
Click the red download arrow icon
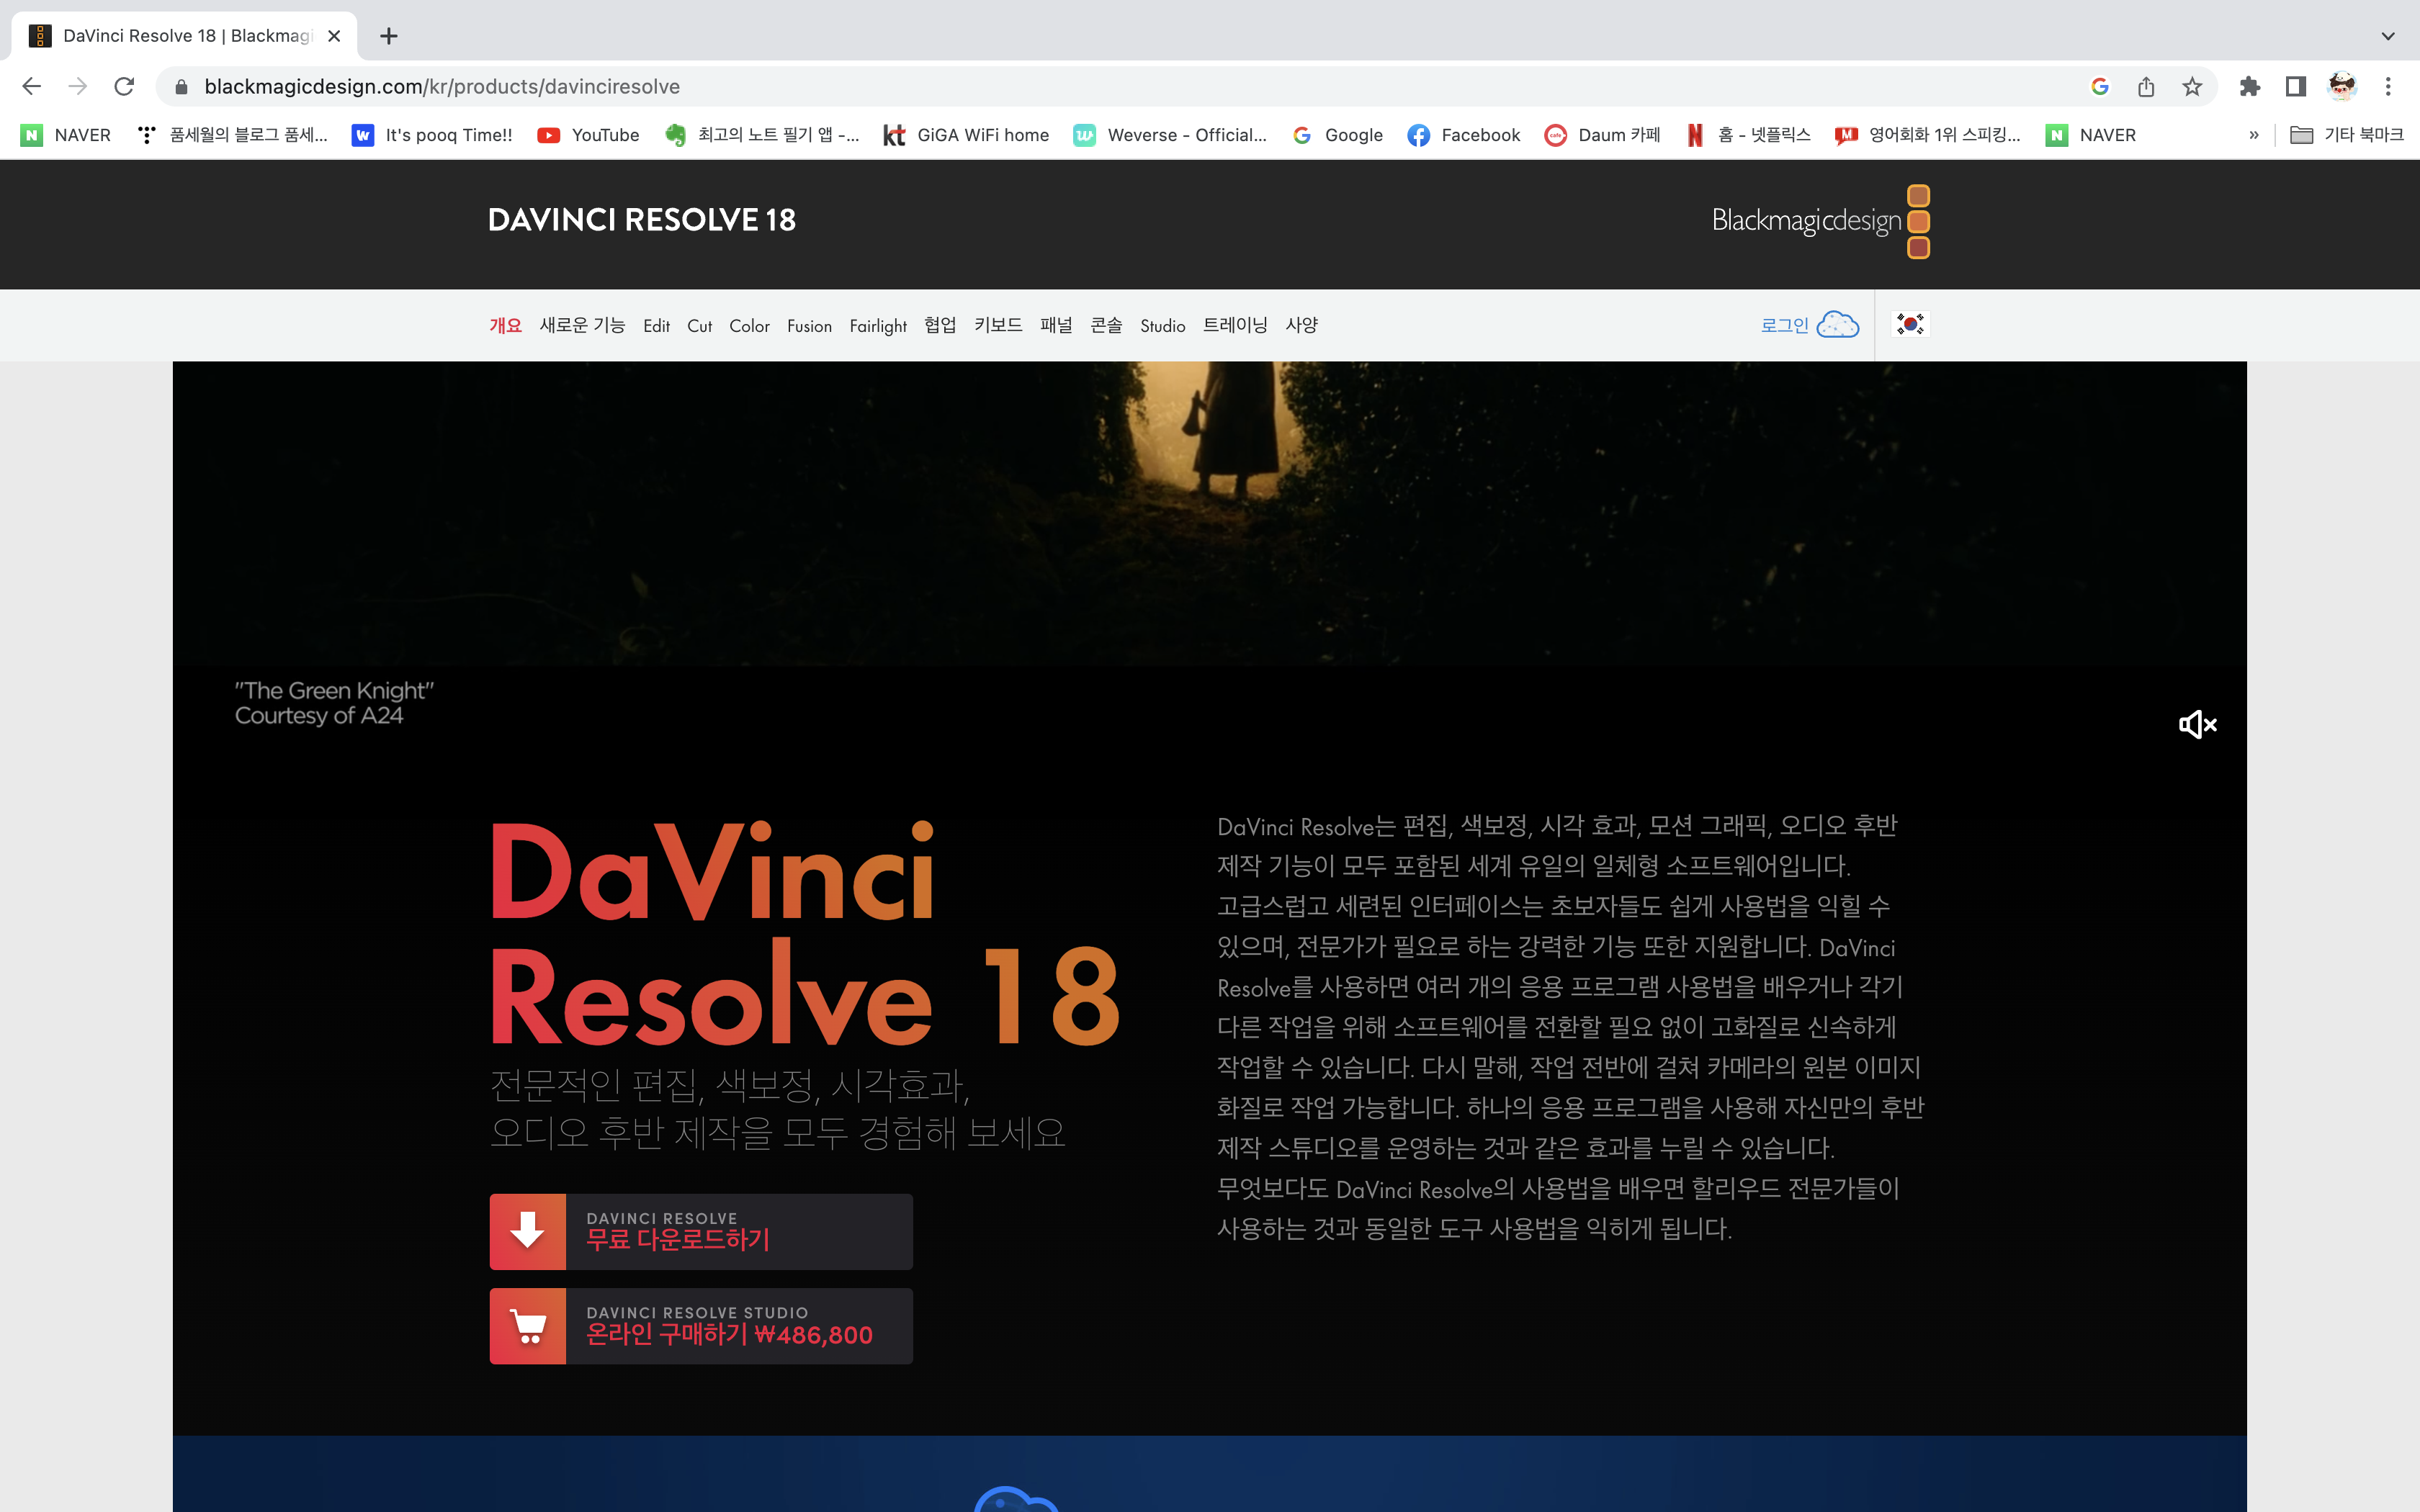(527, 1231)
